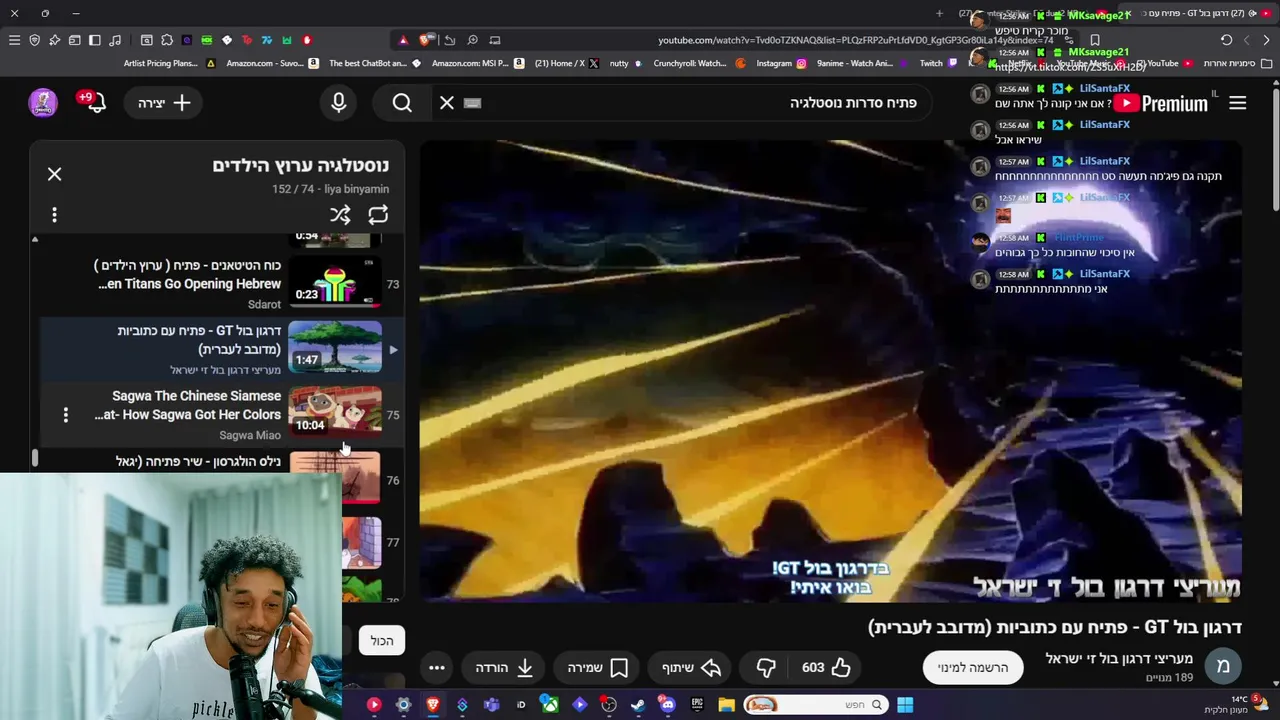Image resolution: width=1280 pixels, height=720 pixels.
Task: Open the account avatar menu
Action: pyautogui.click(x=43, y=102)
